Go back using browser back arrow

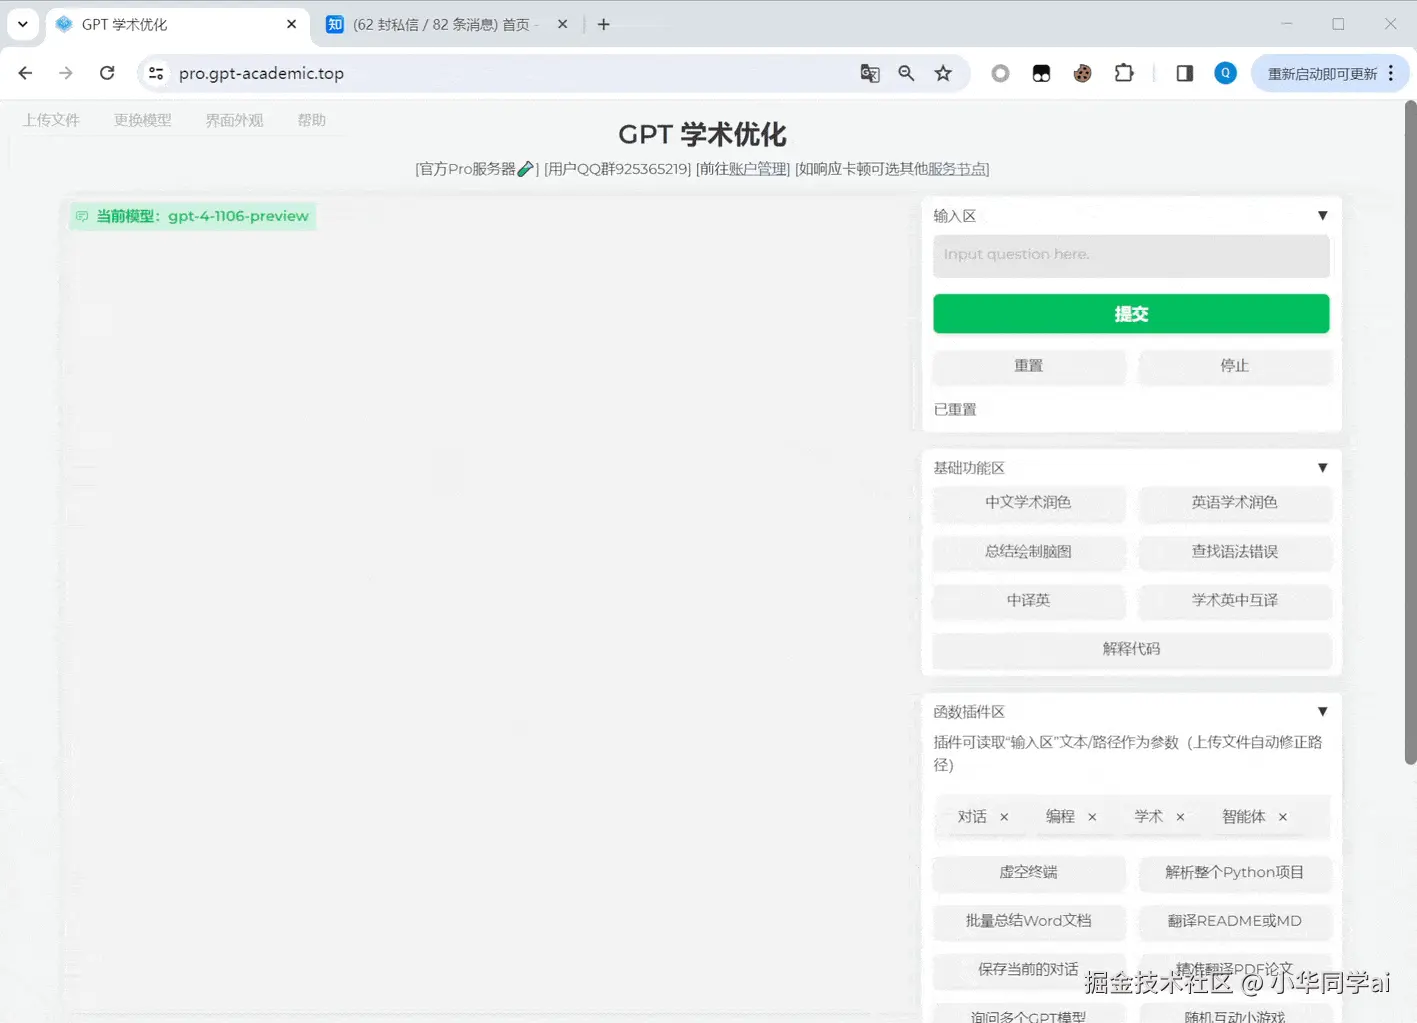click(x=25, y=73)
